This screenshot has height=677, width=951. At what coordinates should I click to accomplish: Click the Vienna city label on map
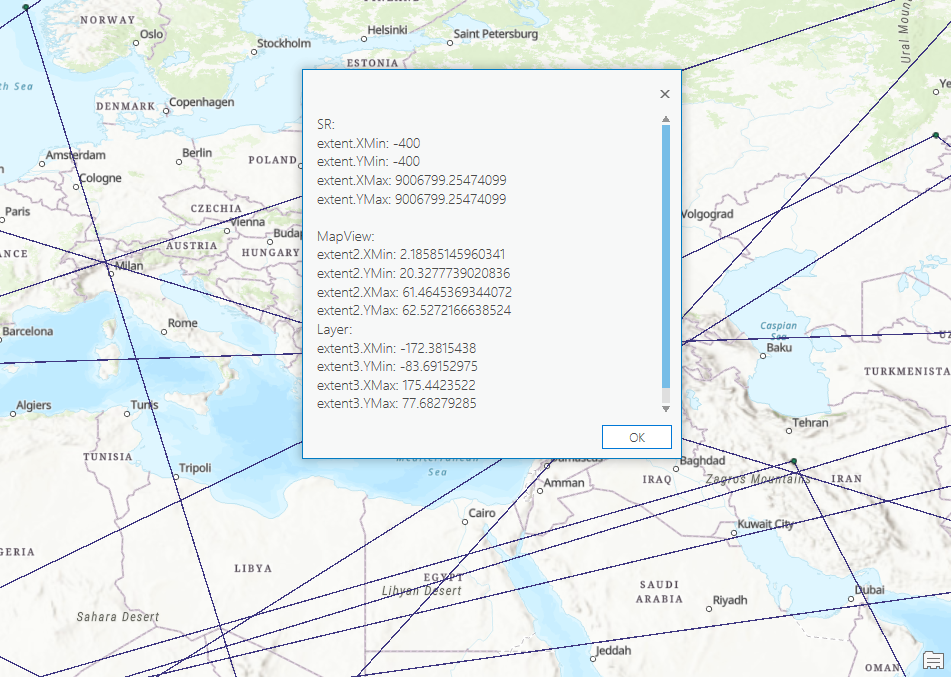click(x=247, y=222)
